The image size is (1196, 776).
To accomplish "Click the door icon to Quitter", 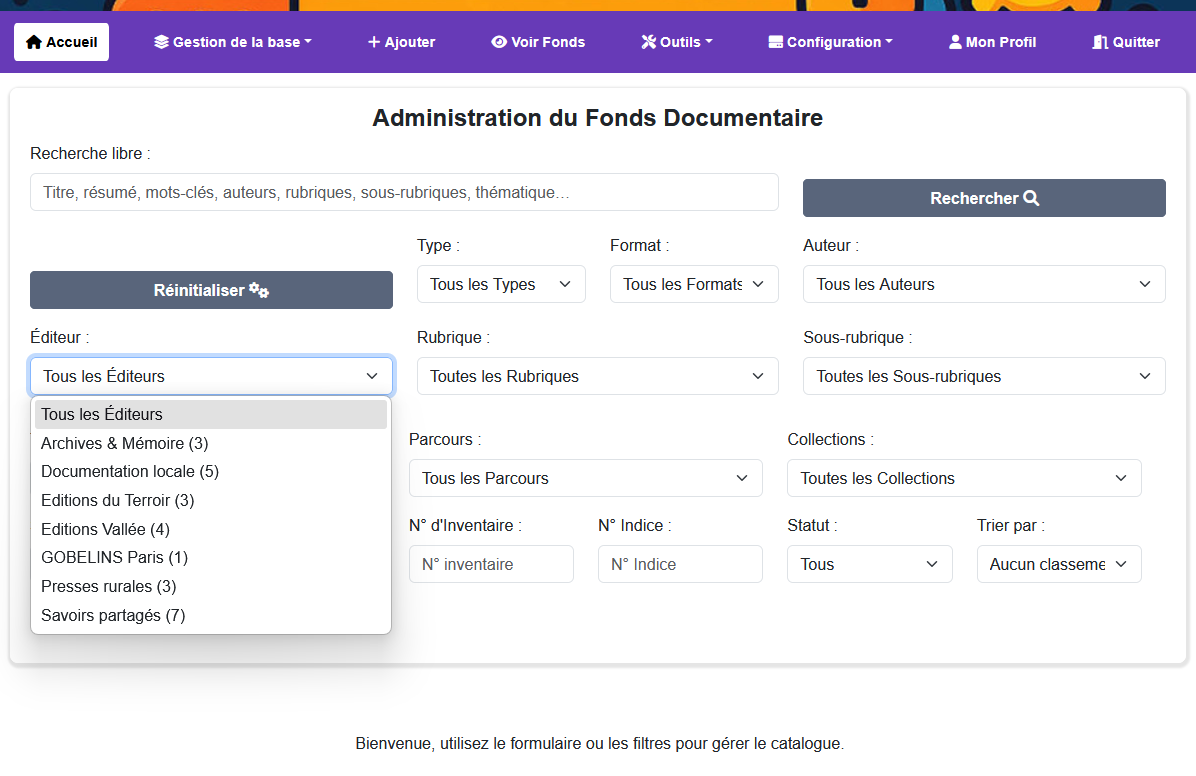I will coord(1100,42).
